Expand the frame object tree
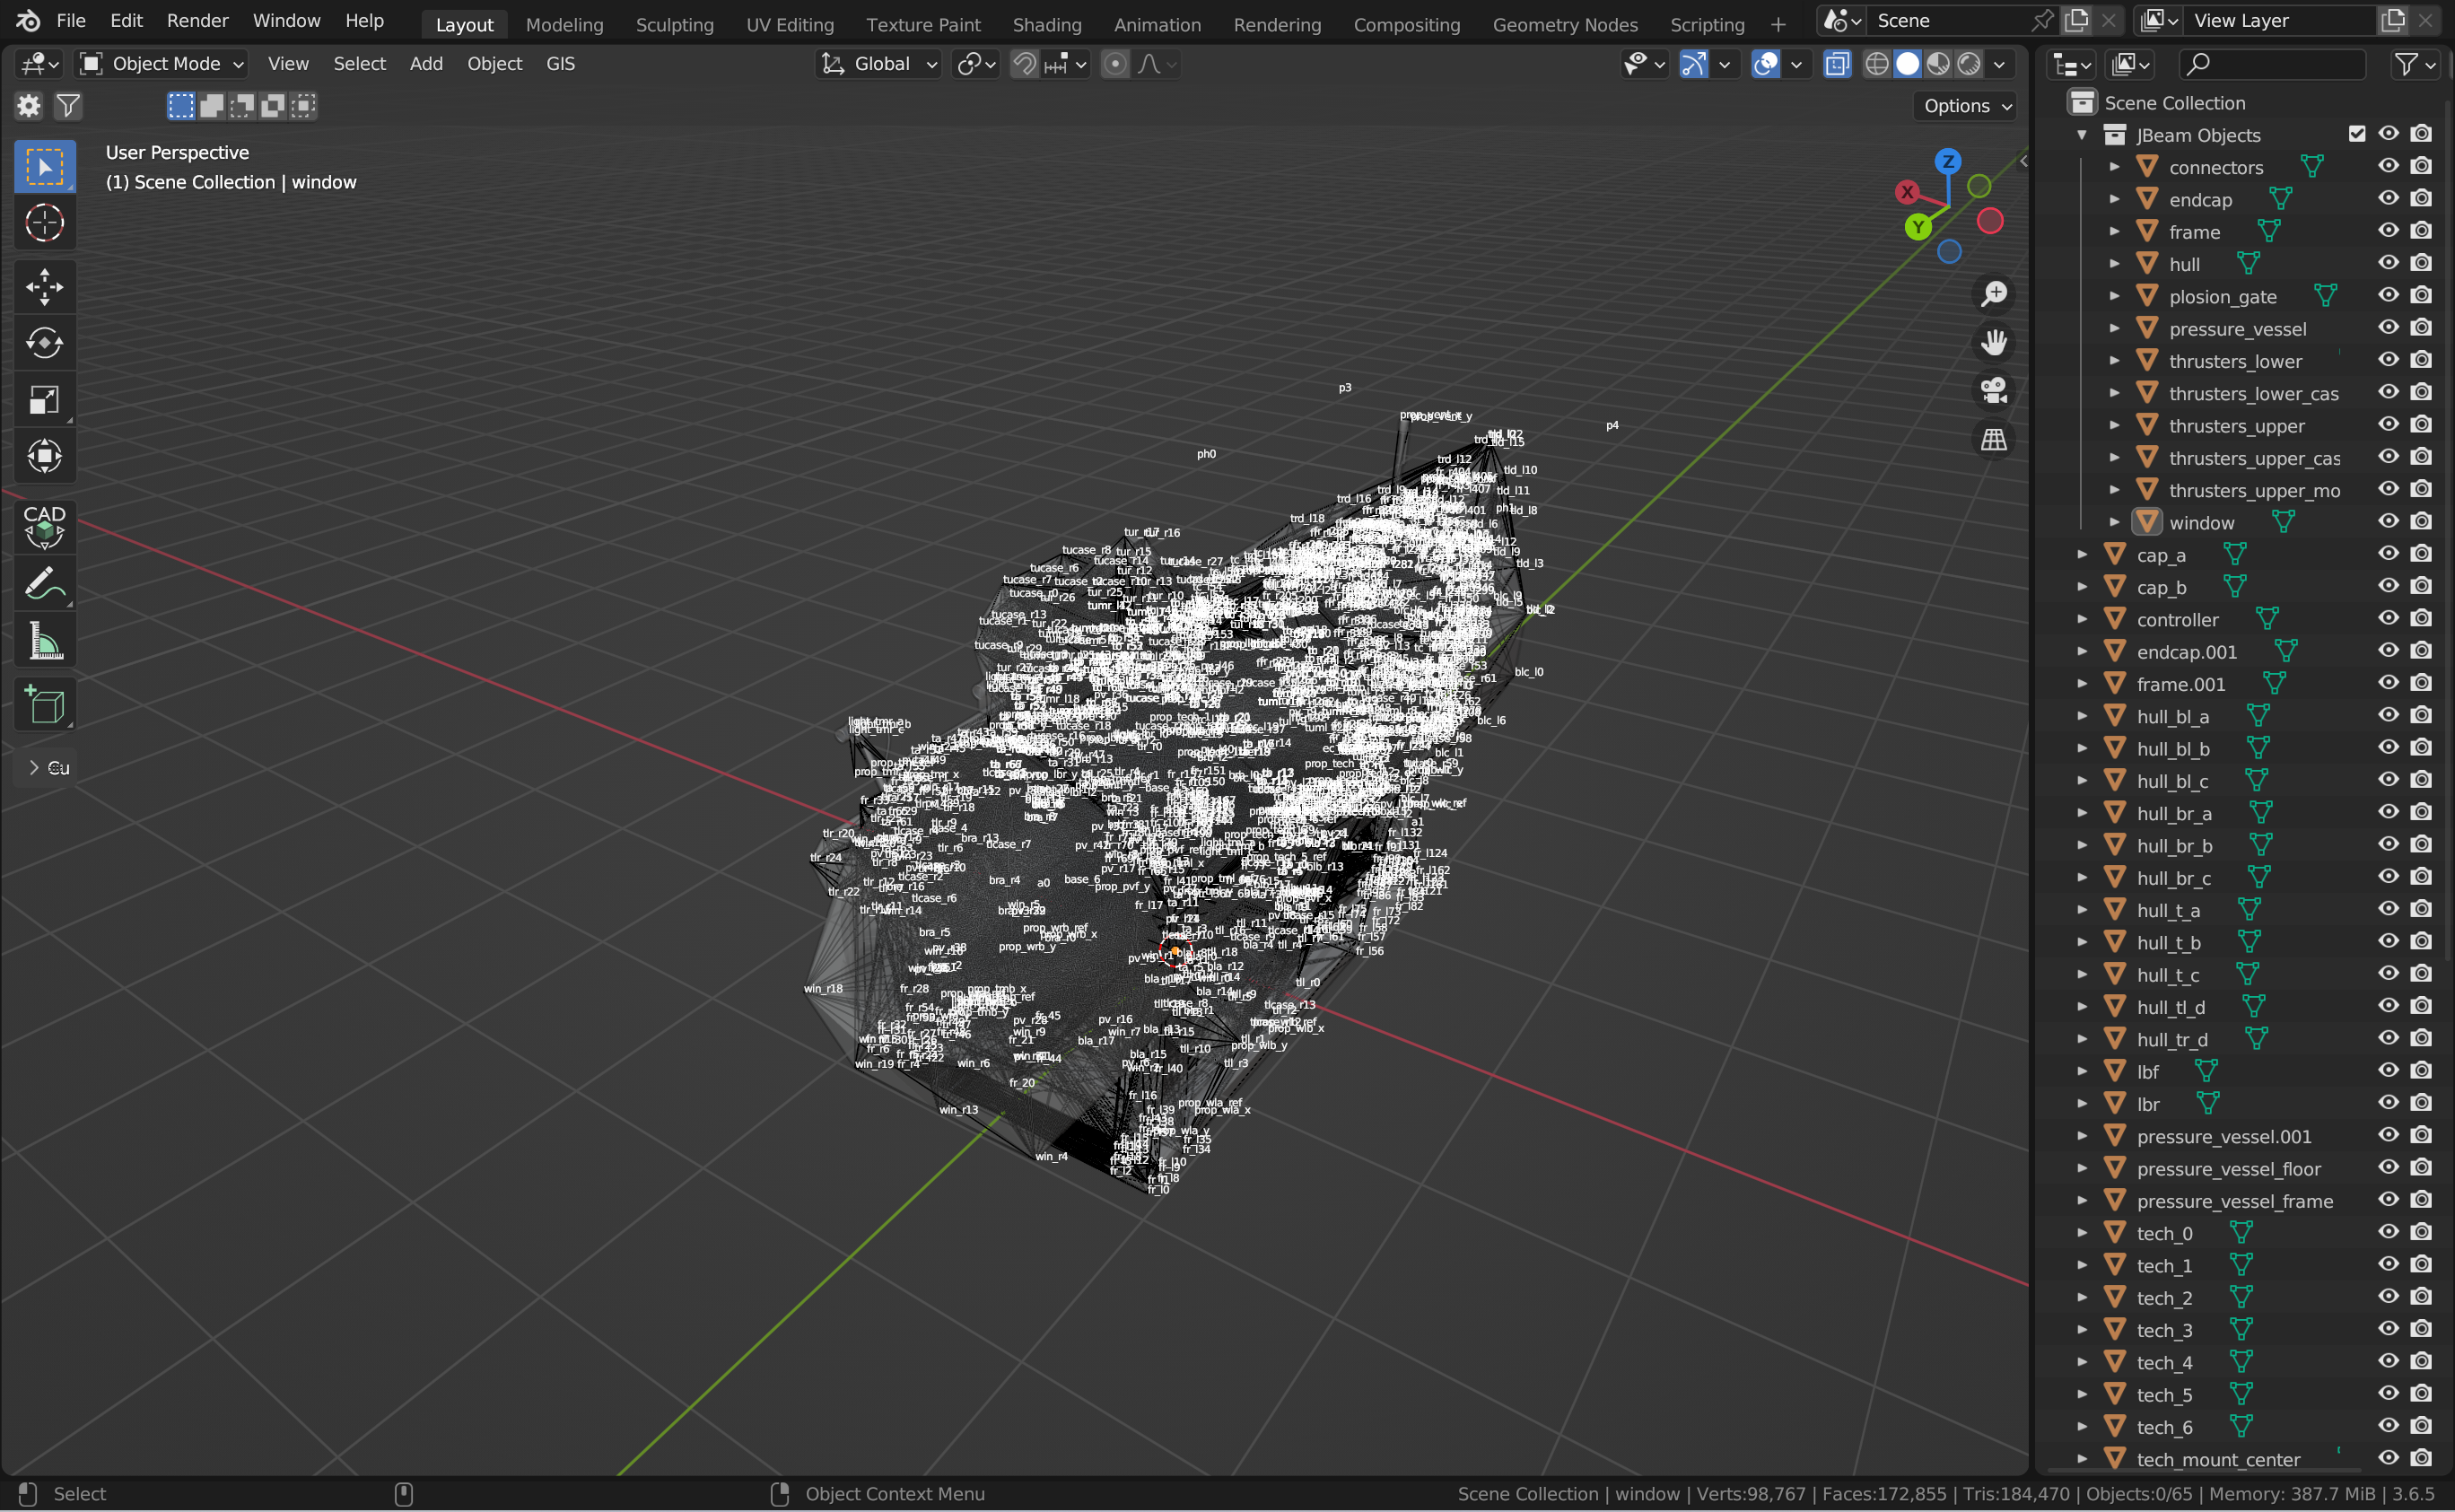 tap(2115, 231)
